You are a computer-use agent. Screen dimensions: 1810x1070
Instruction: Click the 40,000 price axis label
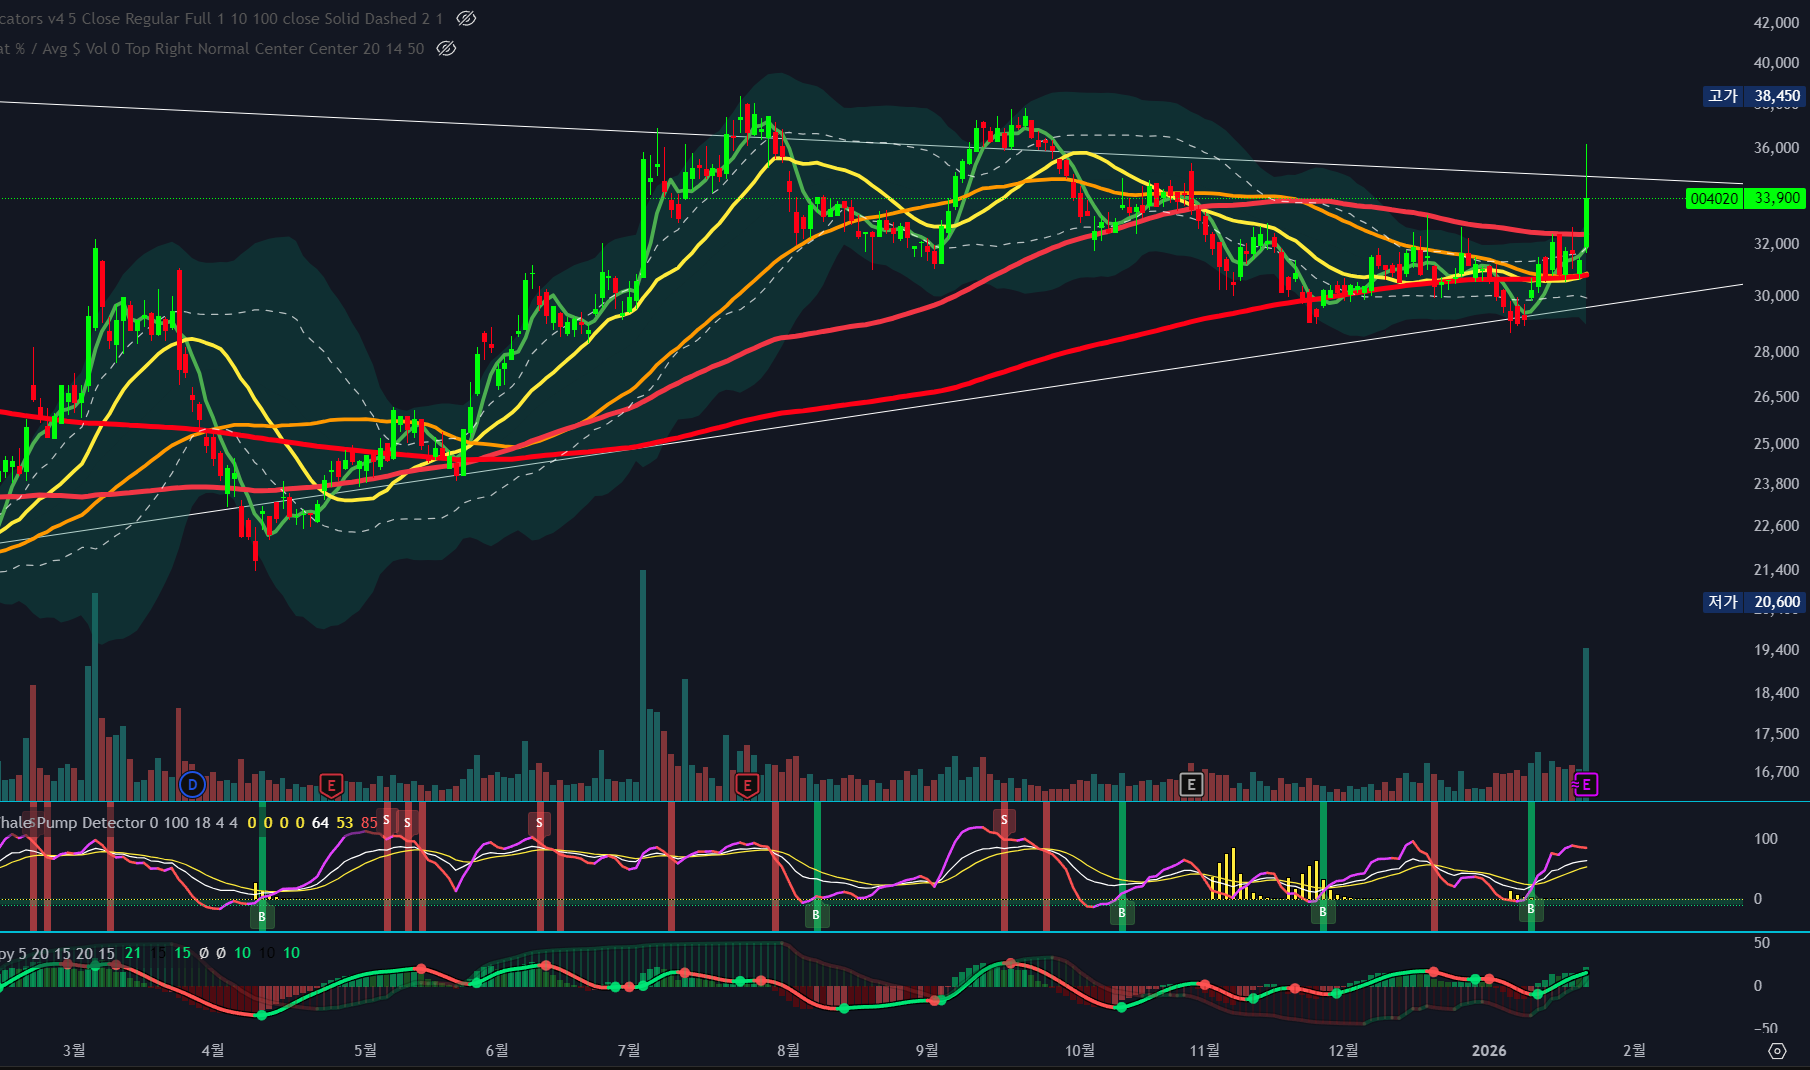click(1776, 62)
